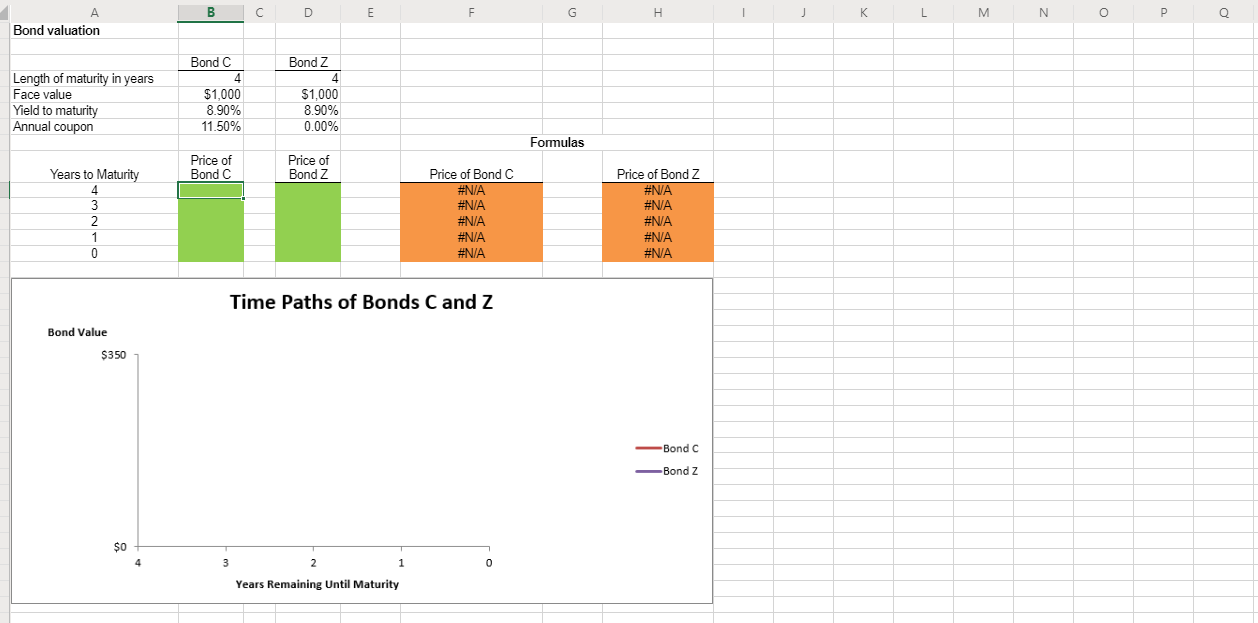Click the Bond Value axis label

click(x=77, y=331)
